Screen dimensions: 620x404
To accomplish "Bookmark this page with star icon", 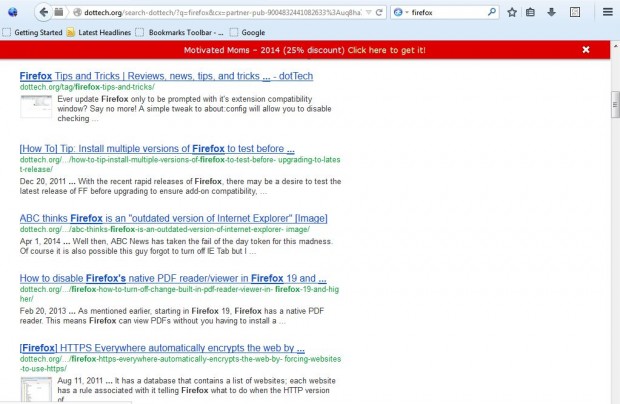I will 512,12.
